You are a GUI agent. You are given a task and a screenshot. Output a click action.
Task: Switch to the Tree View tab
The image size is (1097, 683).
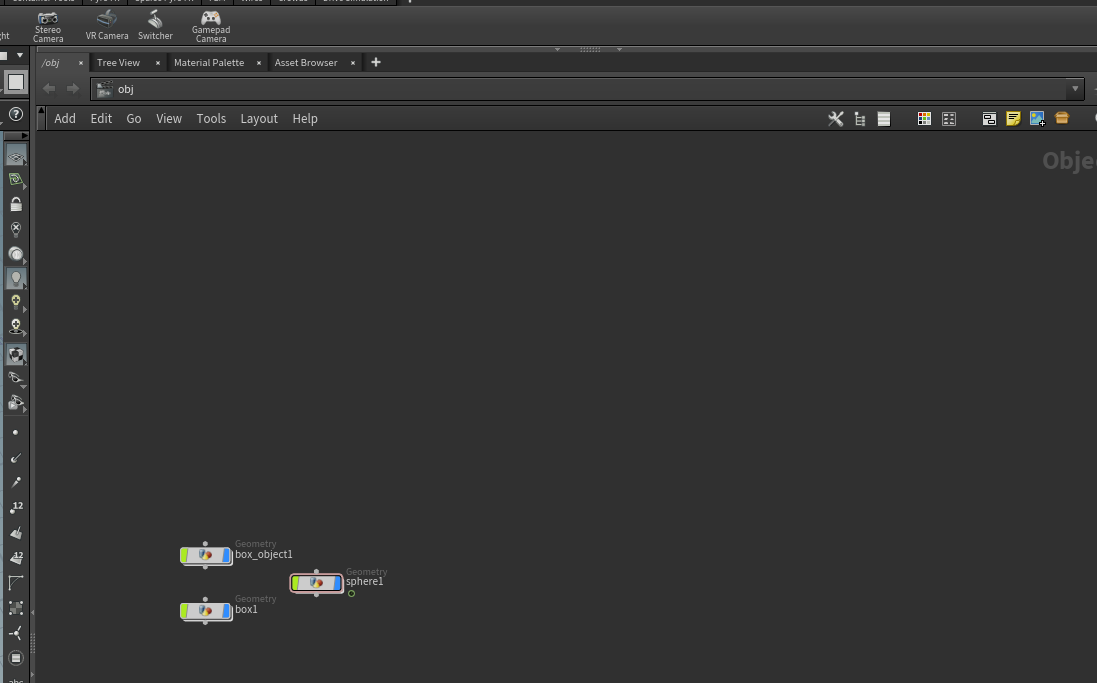(118, 63)
